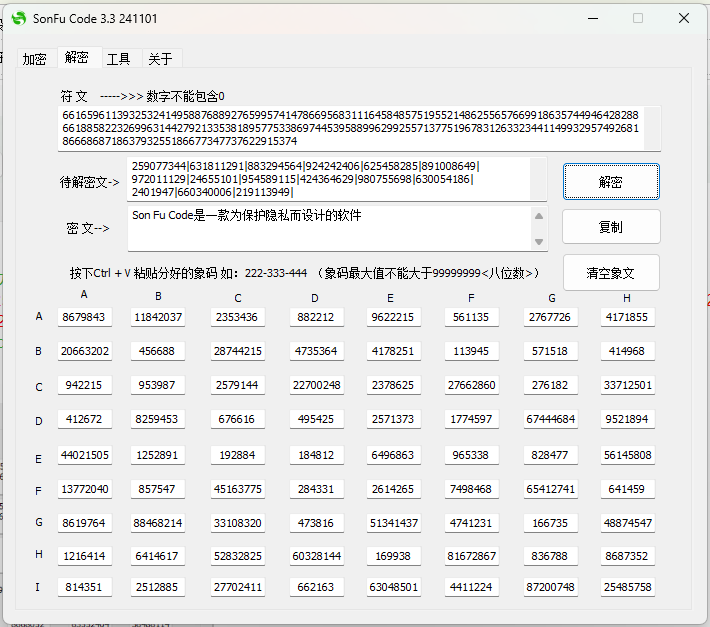Select the 关于 tab
The width and height of the screenshot is (710, 627).
pos(160,59)
